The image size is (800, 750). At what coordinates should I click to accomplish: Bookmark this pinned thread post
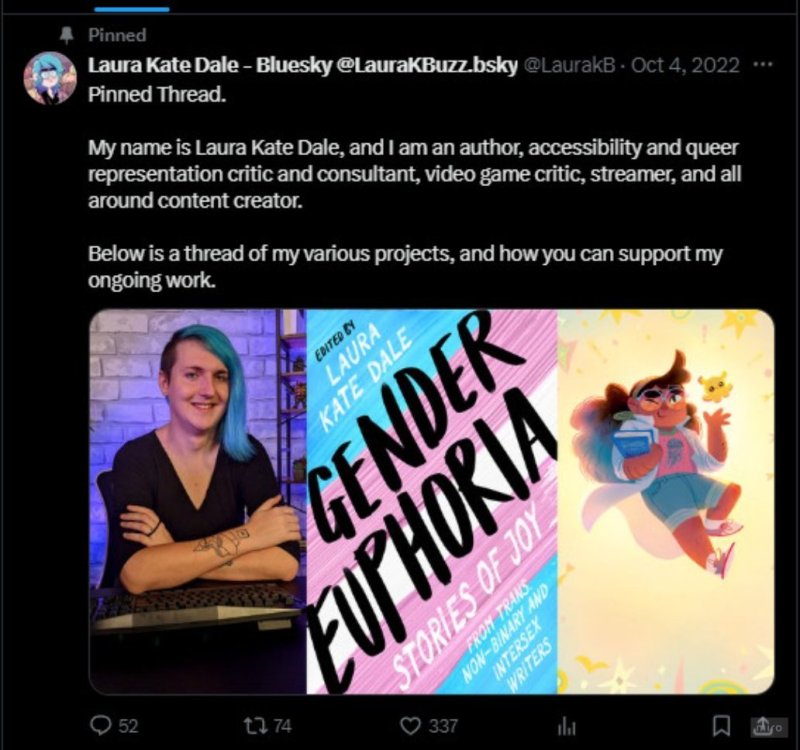coord(721,726)
